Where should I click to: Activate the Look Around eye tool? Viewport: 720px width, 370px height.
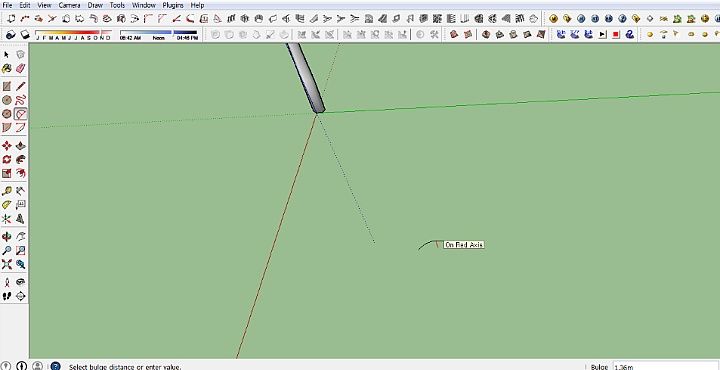(20, 282)
